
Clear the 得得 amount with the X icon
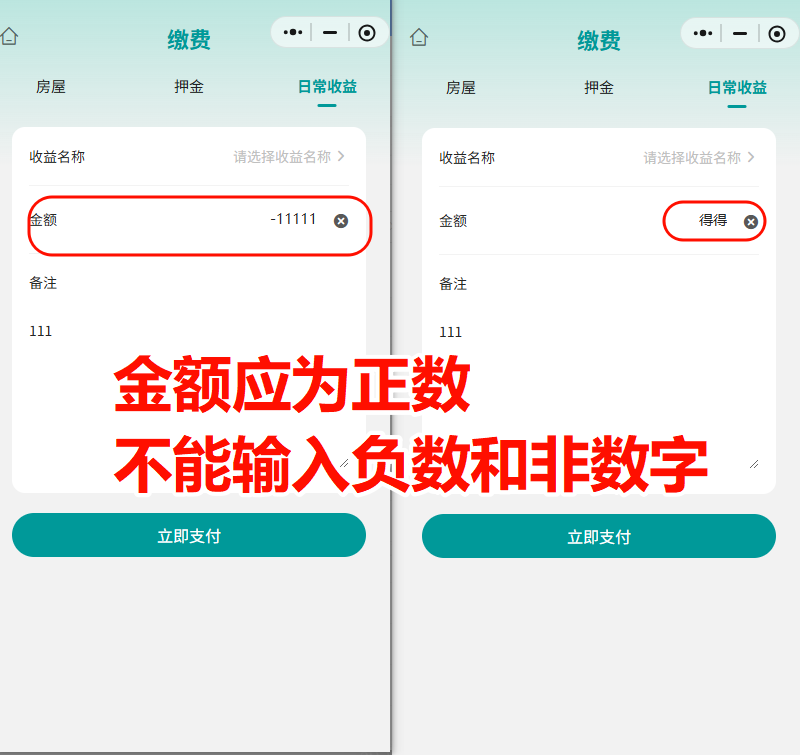751,222
